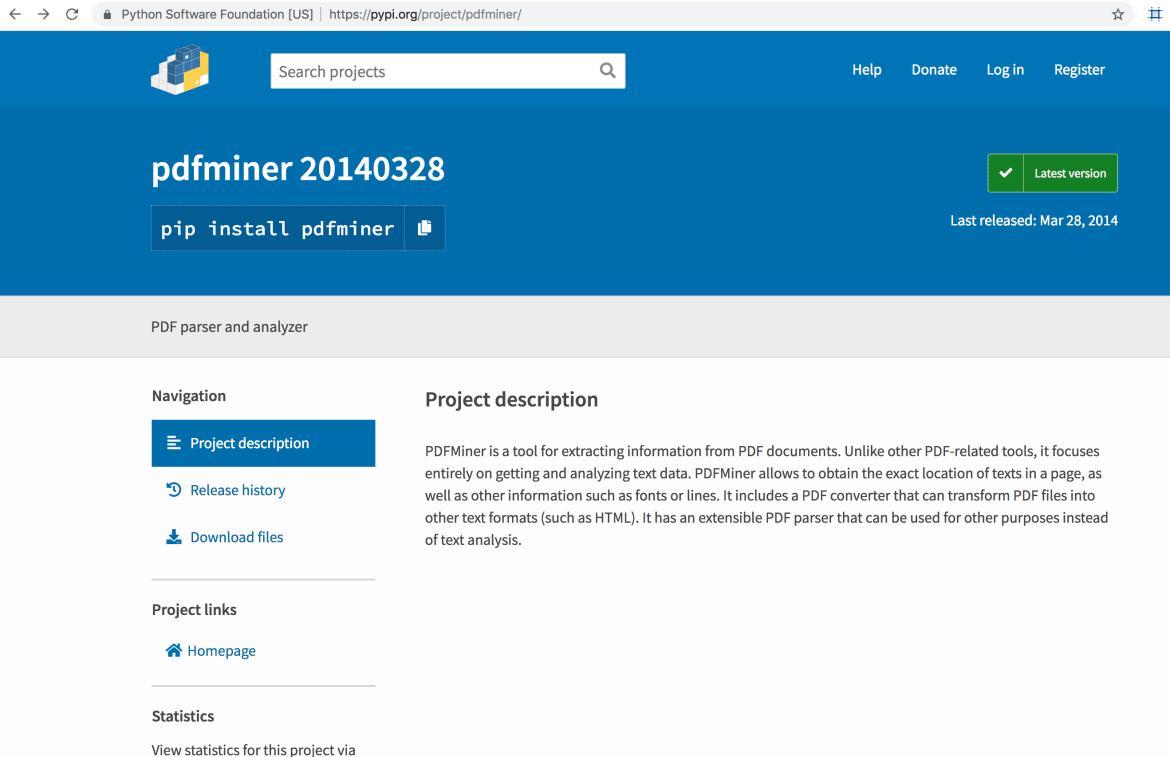Click the Python Software Foundation [US] label
1170x757 pixels.
point(217,14)
